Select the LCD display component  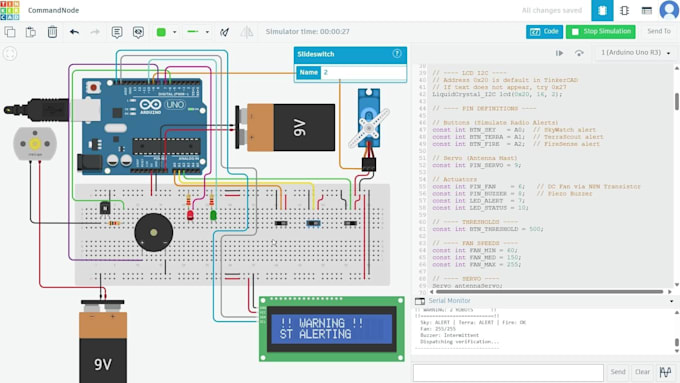click(332, 329)
